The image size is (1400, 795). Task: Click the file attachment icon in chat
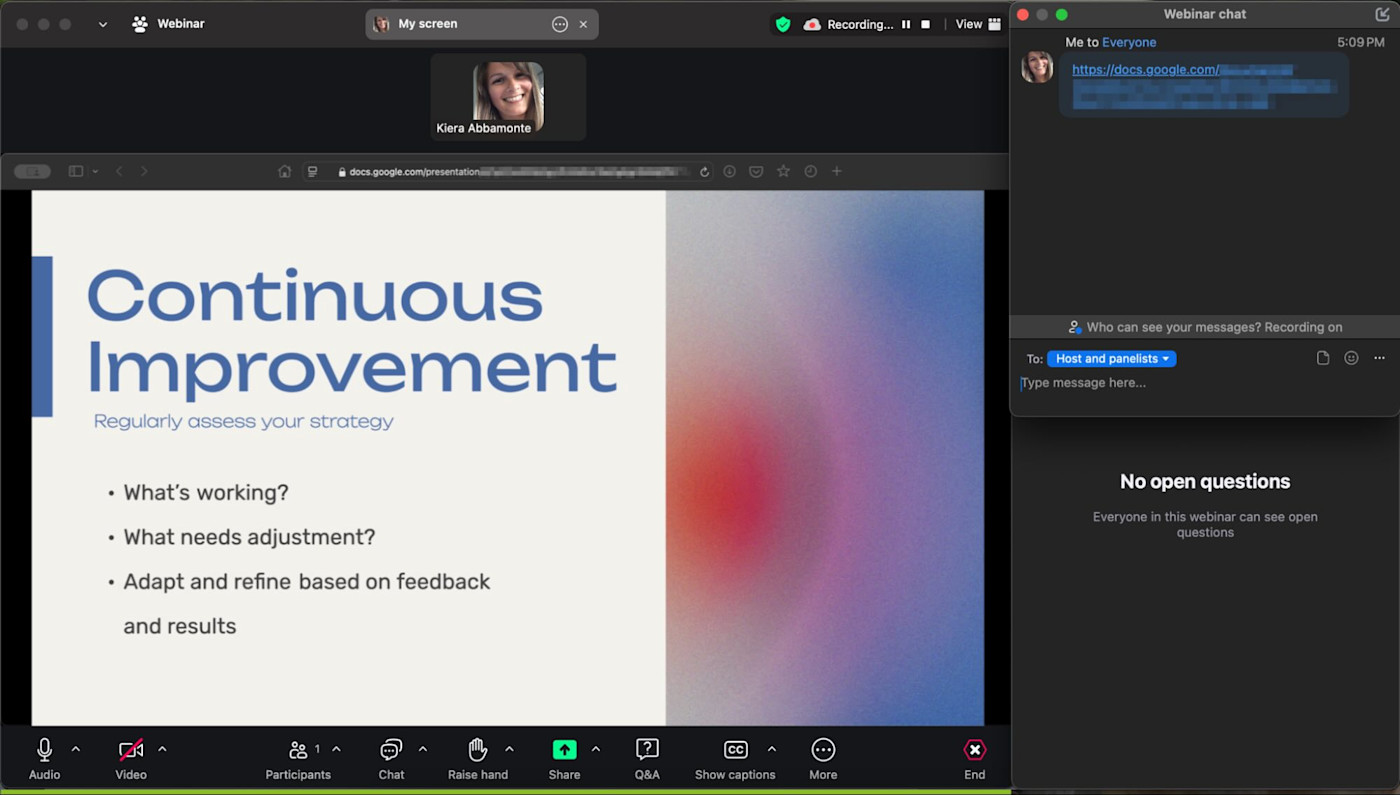tap(1323, 358)
